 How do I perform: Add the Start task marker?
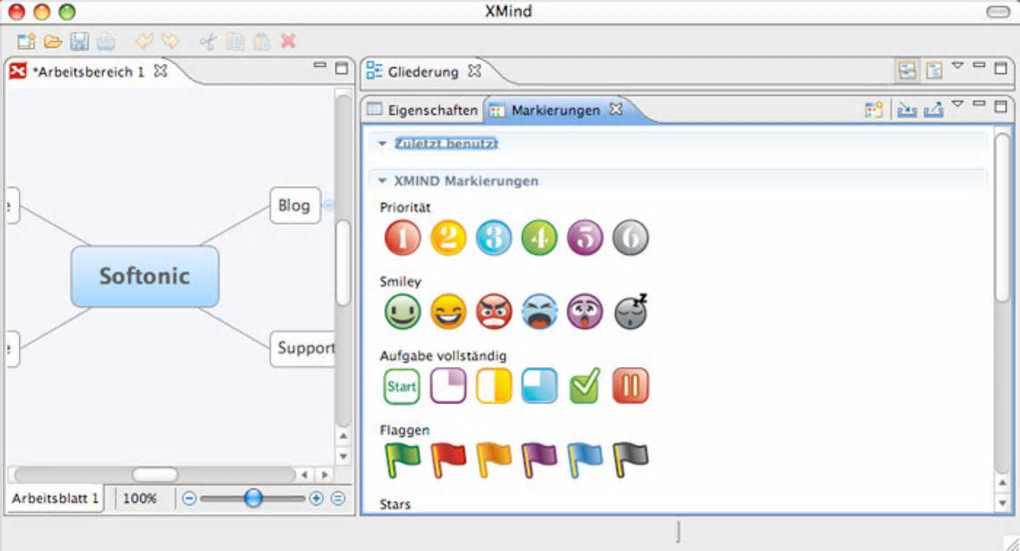402,386
